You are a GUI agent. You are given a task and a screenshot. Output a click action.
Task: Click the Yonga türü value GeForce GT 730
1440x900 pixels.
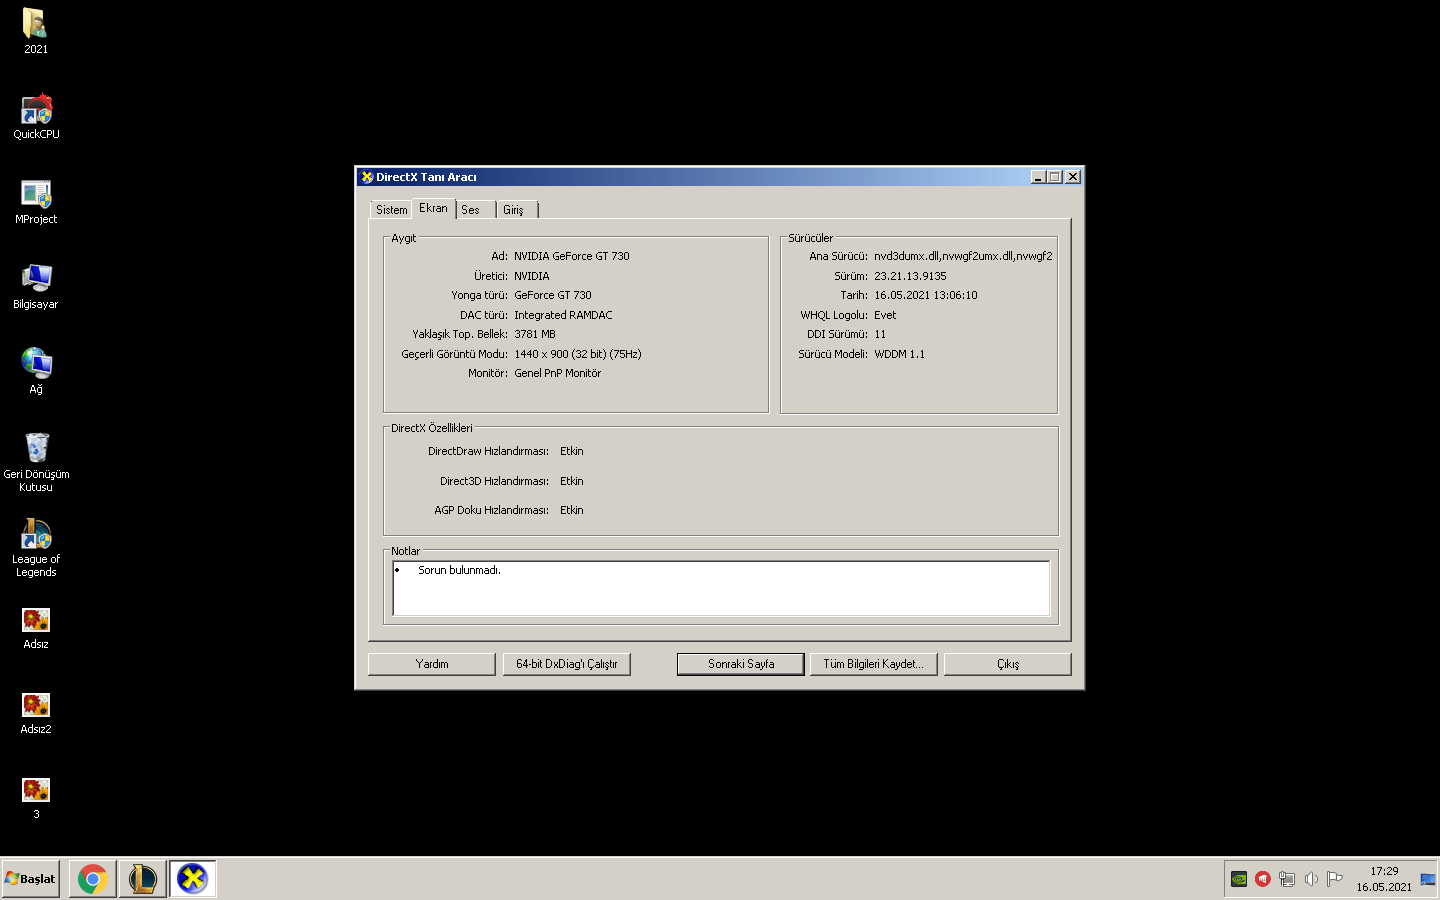[553, 295]
